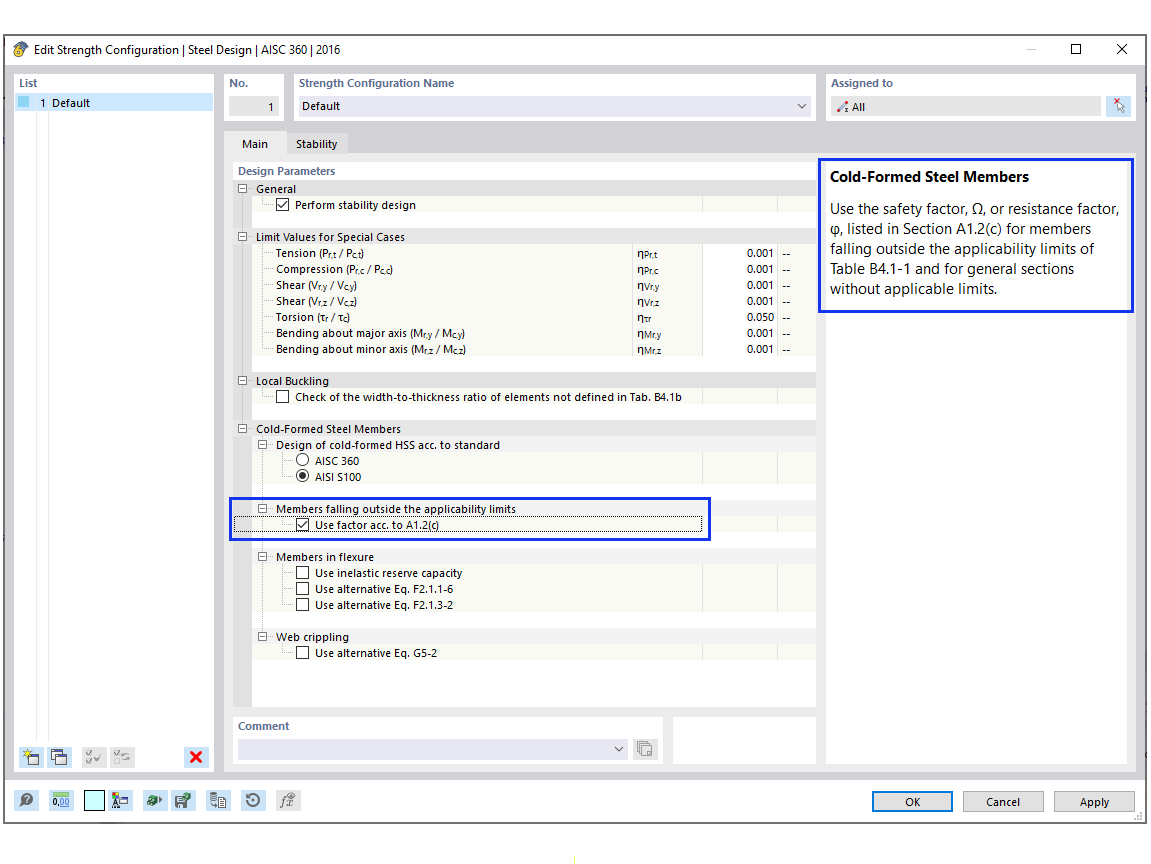
Task: Reset dialog to default values
Action: click(252, 800)
